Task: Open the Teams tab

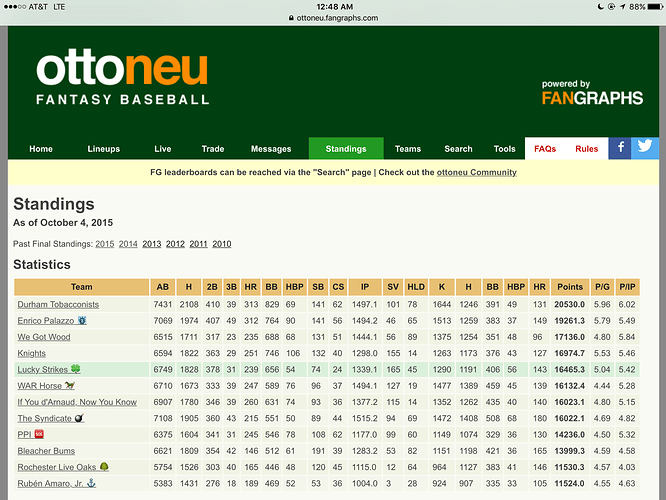Action: pos(408,149)
